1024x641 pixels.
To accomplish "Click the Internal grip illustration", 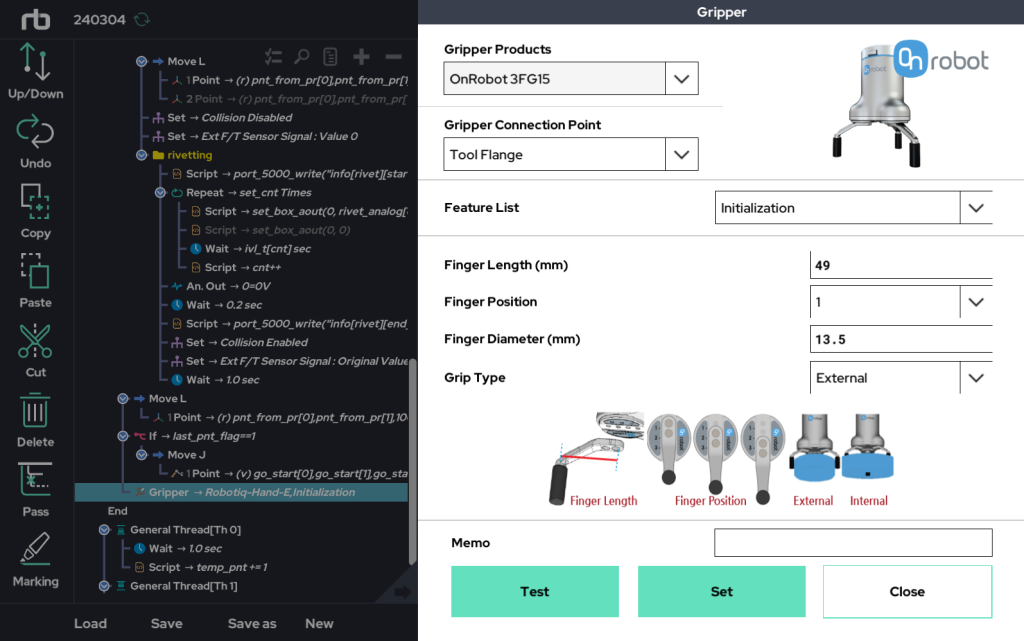I will click(867, 447).
